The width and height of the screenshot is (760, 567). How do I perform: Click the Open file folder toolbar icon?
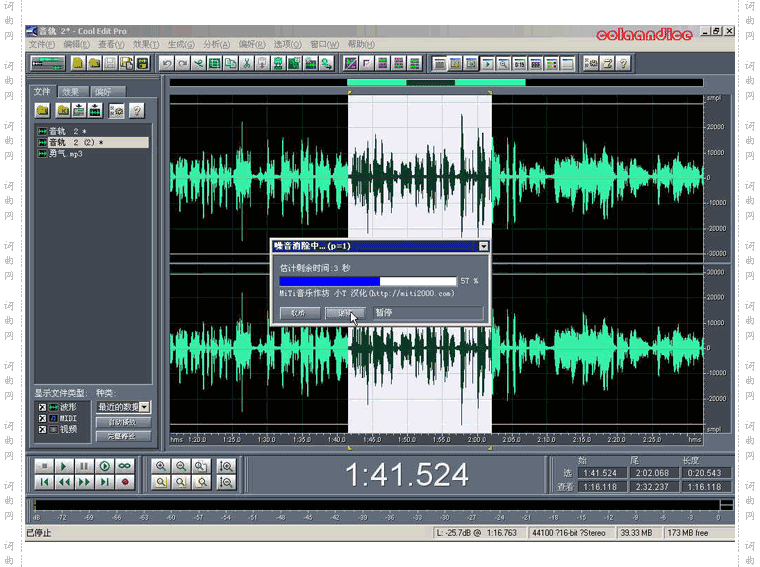tap(95, 63)
